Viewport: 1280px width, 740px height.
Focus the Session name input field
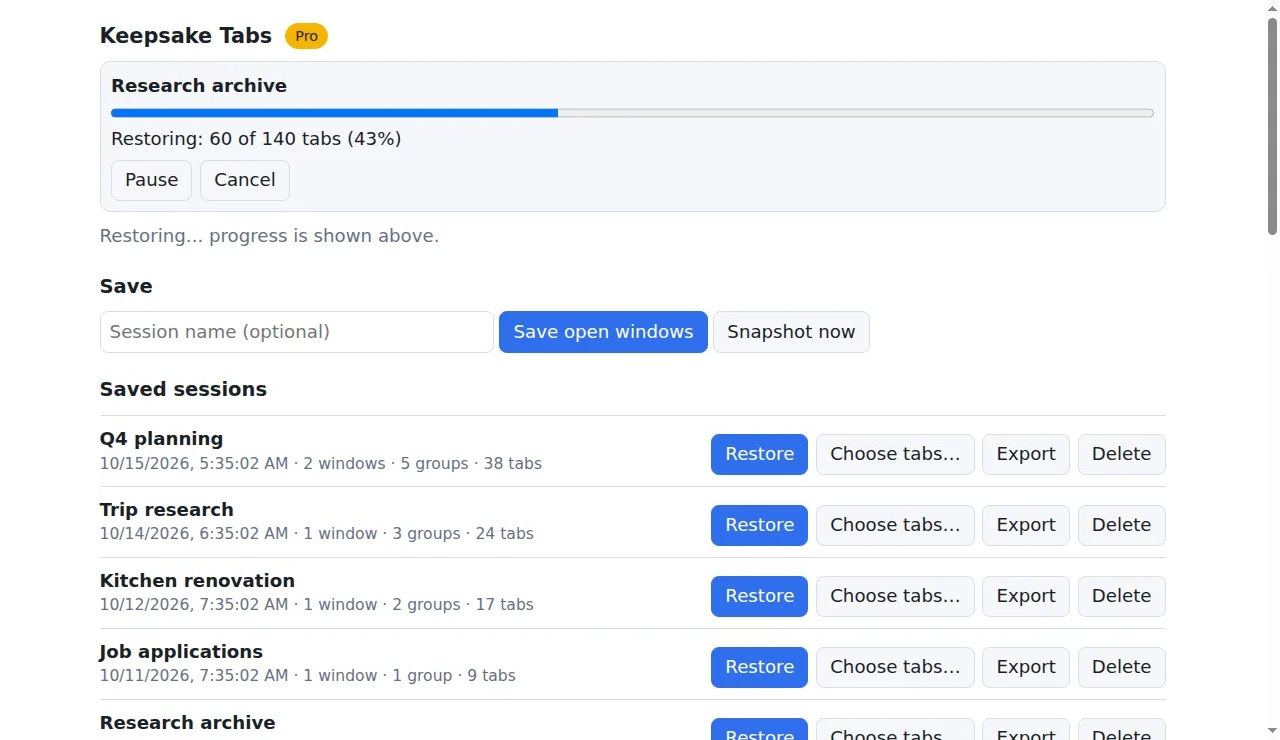[297, 332]
